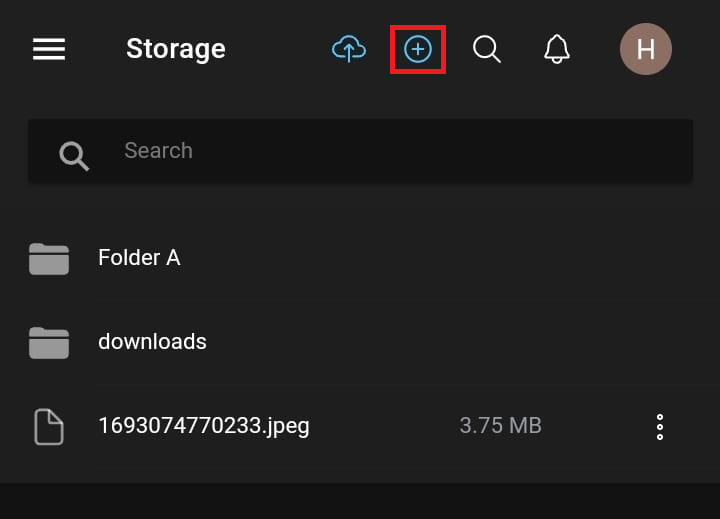Focus the Search input field
This screenshot has height=519, width=720.
[400, 151]
